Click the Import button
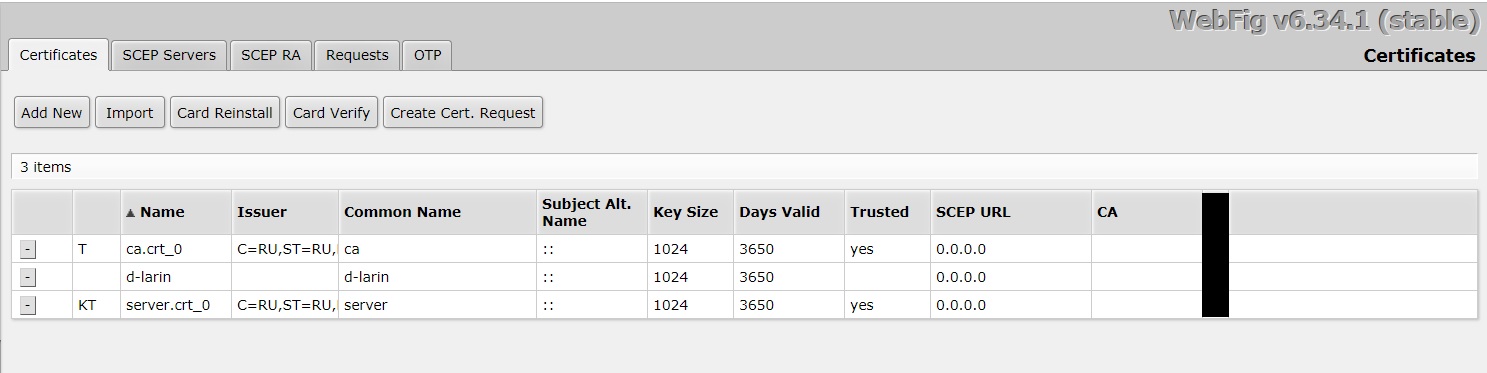 coord(130,112)
